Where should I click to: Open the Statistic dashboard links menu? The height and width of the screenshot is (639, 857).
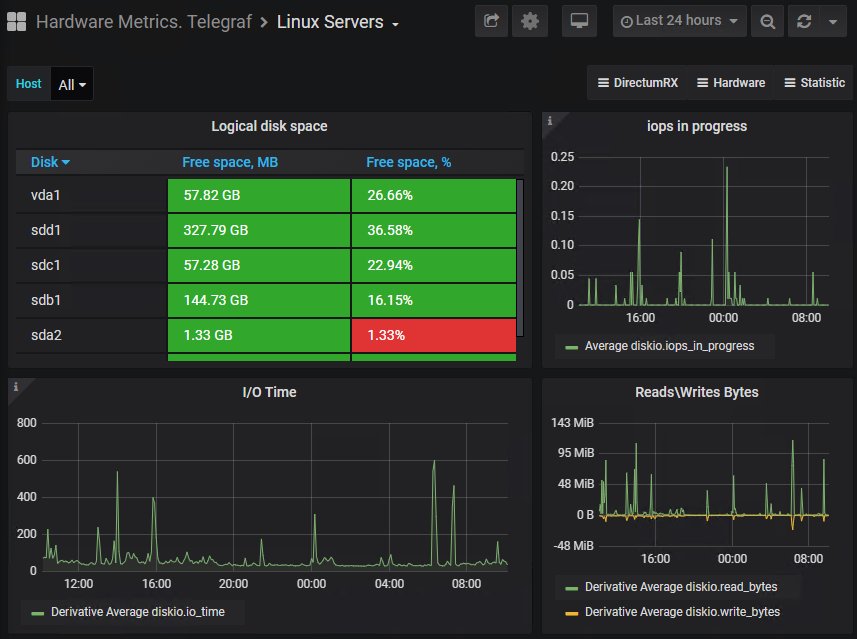pyautogui.click(x=814, y=83)
